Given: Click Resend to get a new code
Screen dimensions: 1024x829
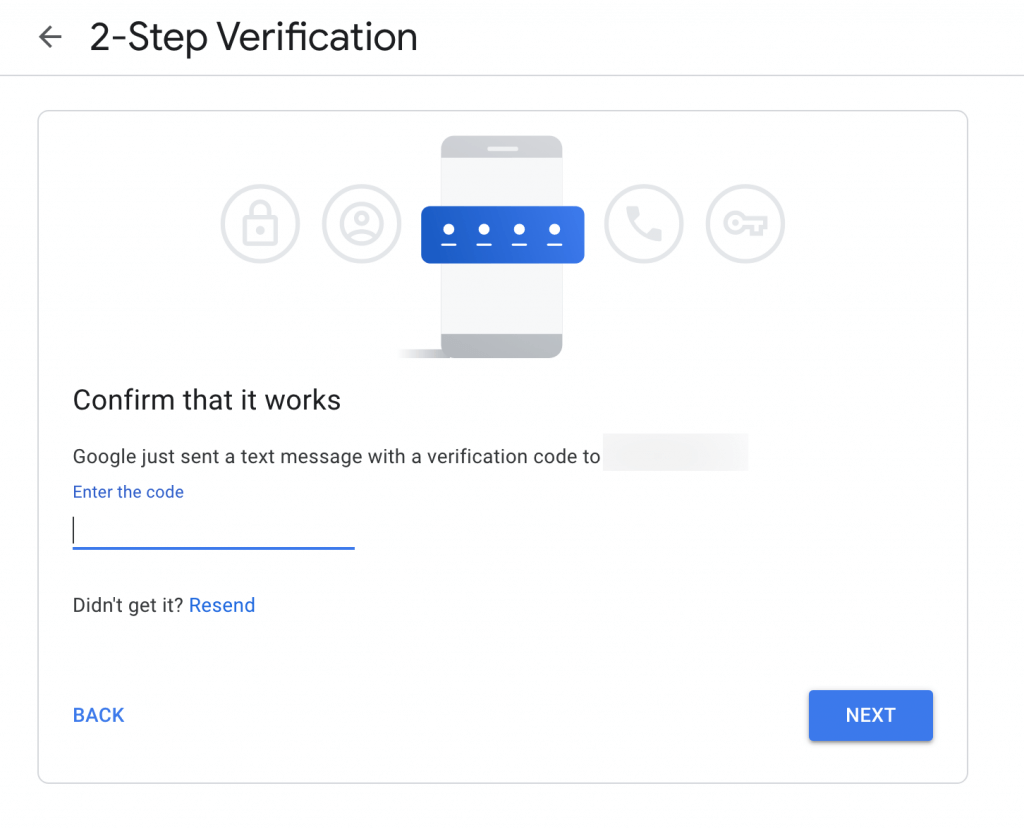Looking at the screenshot, I should [222, 605].
